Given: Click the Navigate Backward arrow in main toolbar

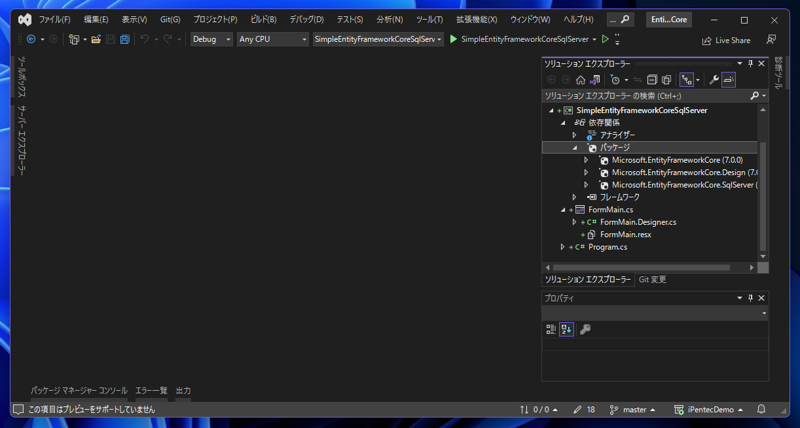Looking at the screenshot, I should 31,39.
